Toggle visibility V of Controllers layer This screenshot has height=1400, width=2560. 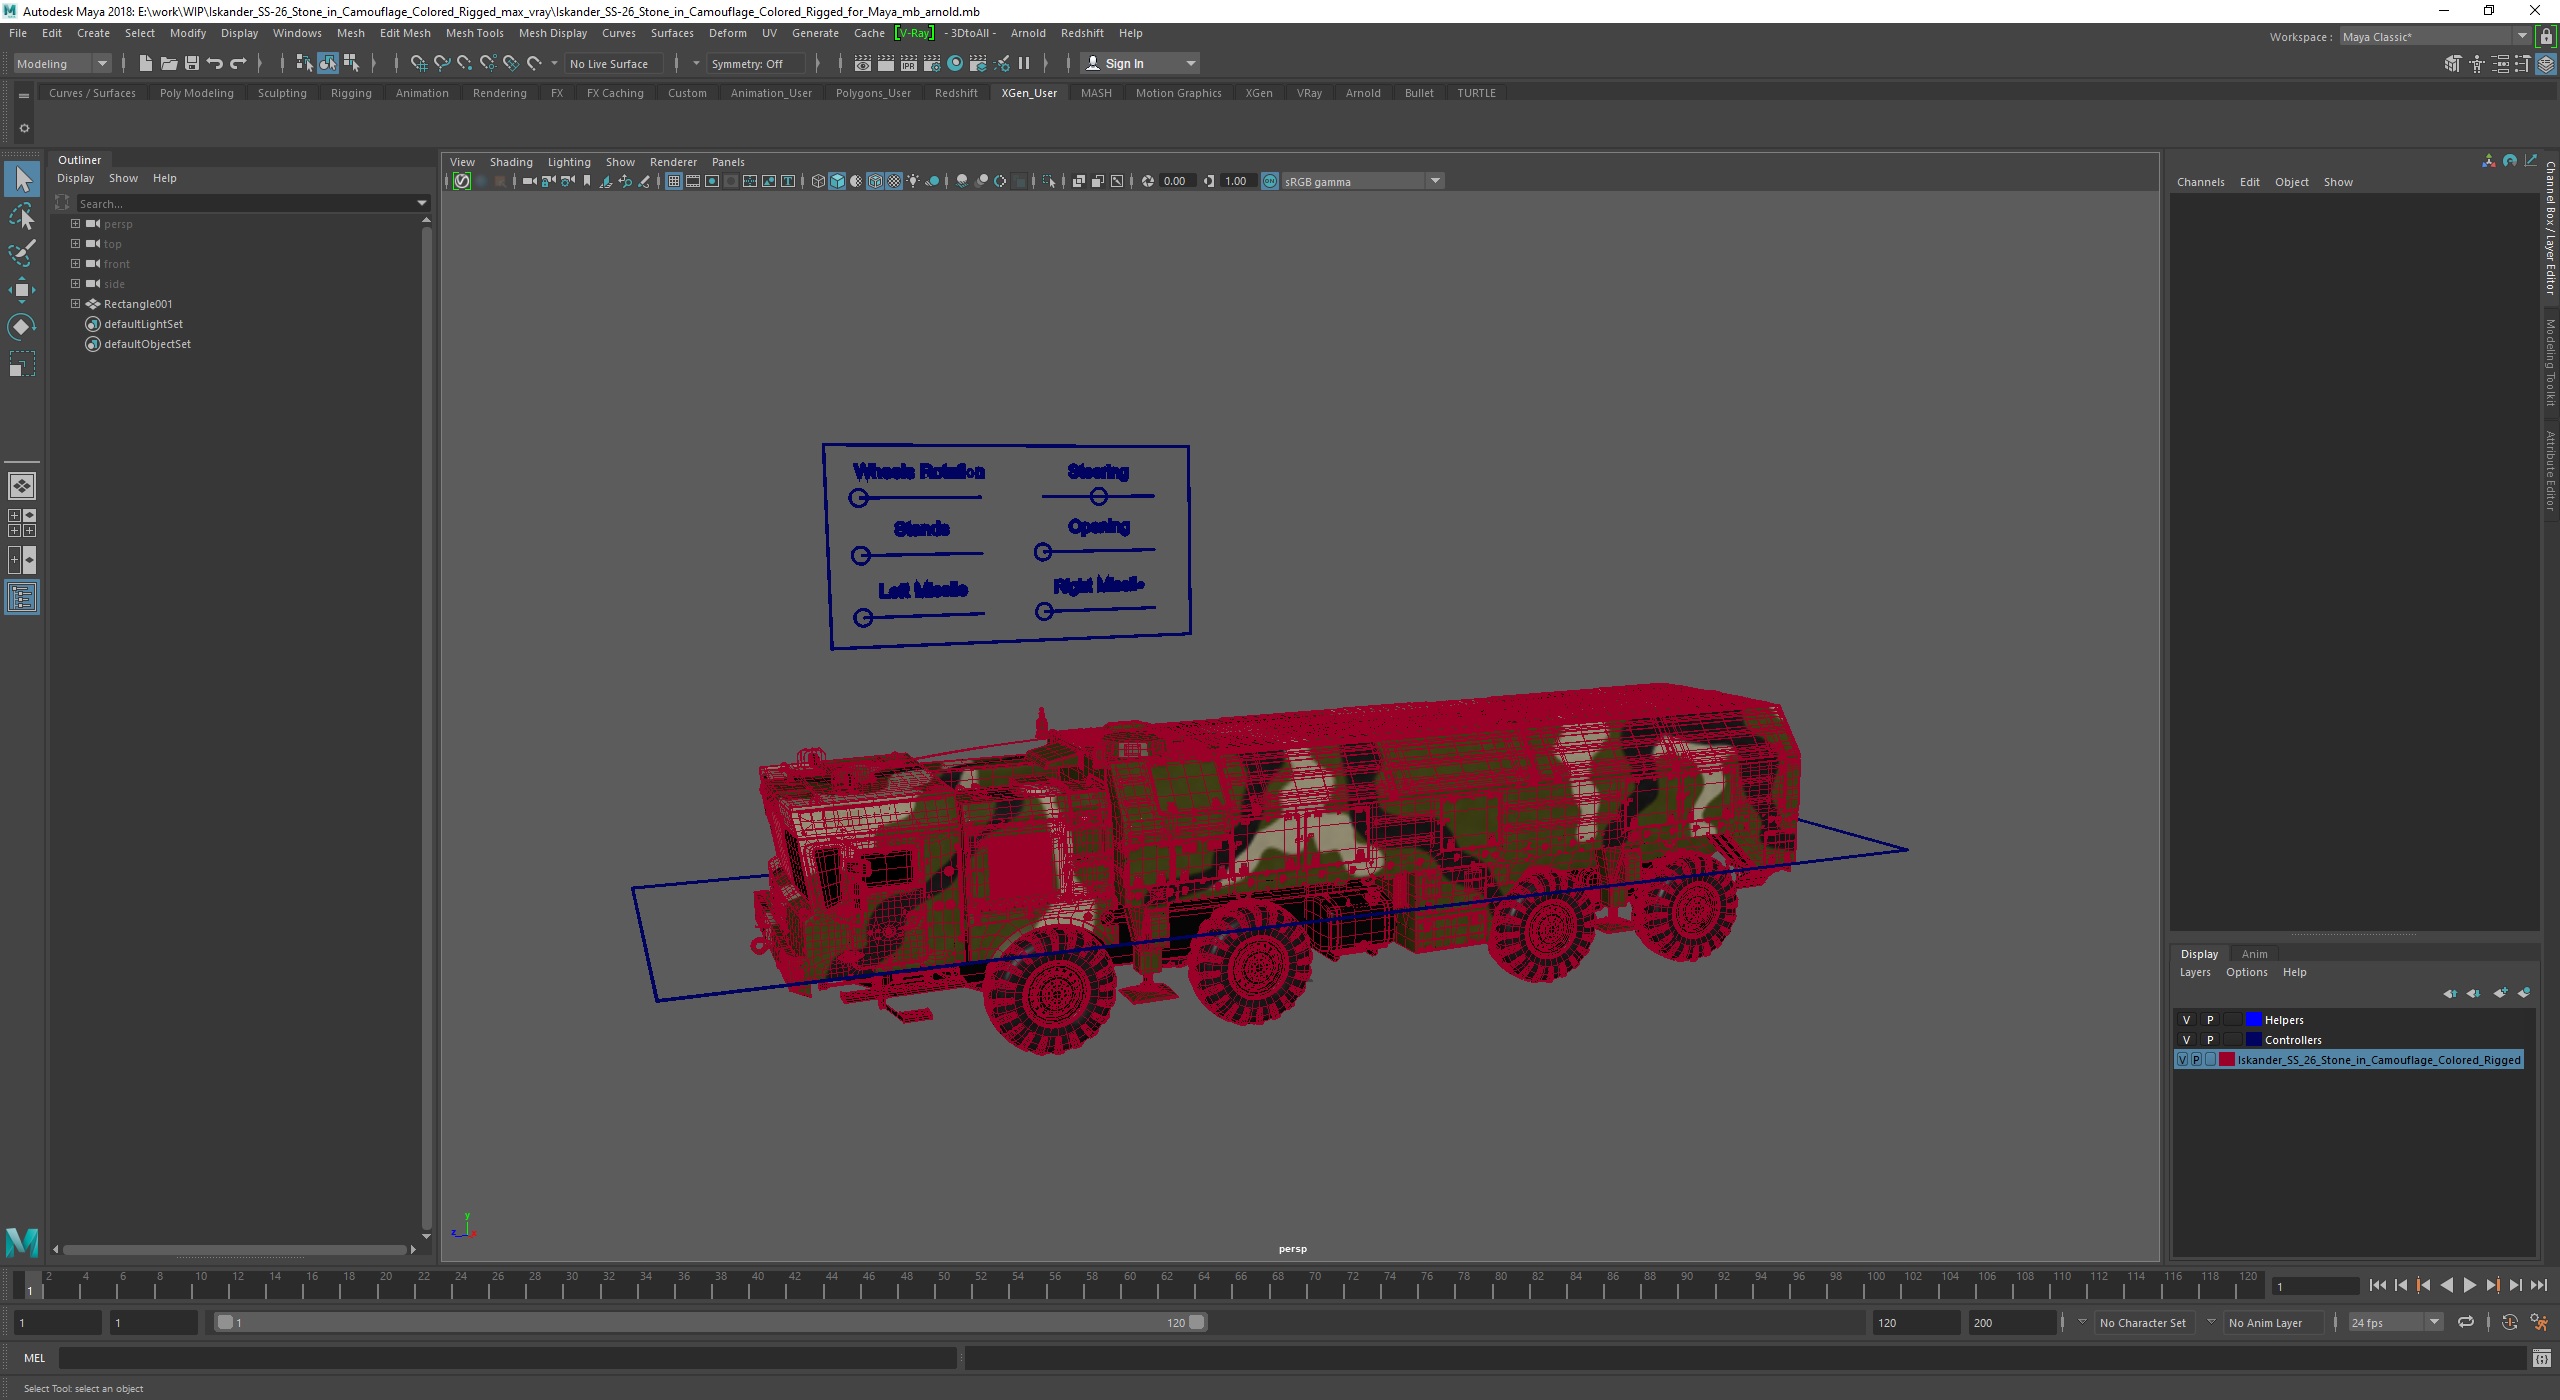coord(2186,1040)
